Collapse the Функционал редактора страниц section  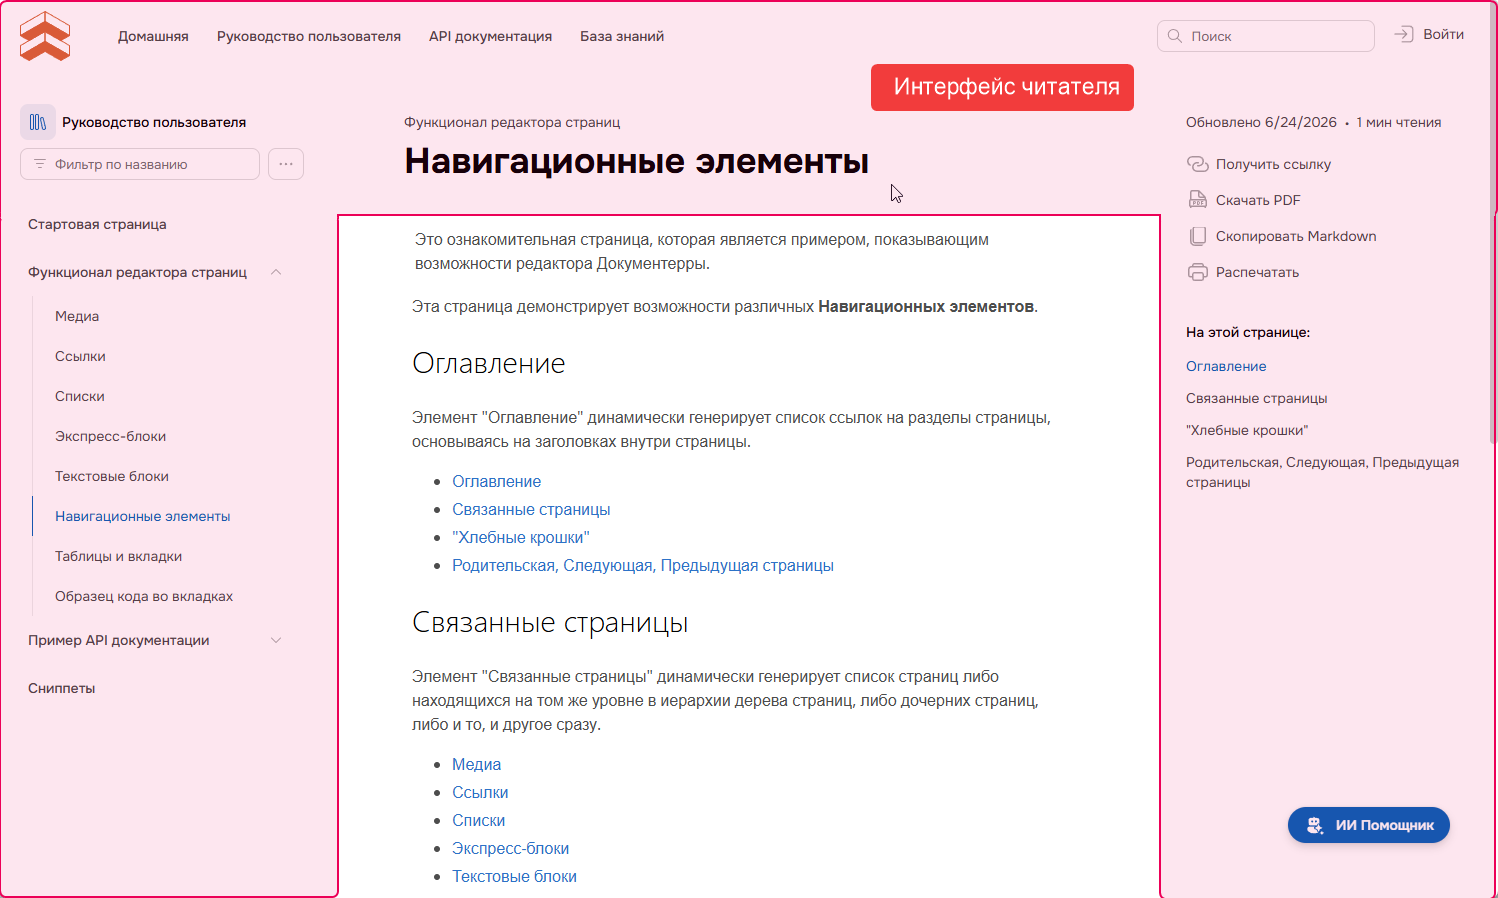276,272
